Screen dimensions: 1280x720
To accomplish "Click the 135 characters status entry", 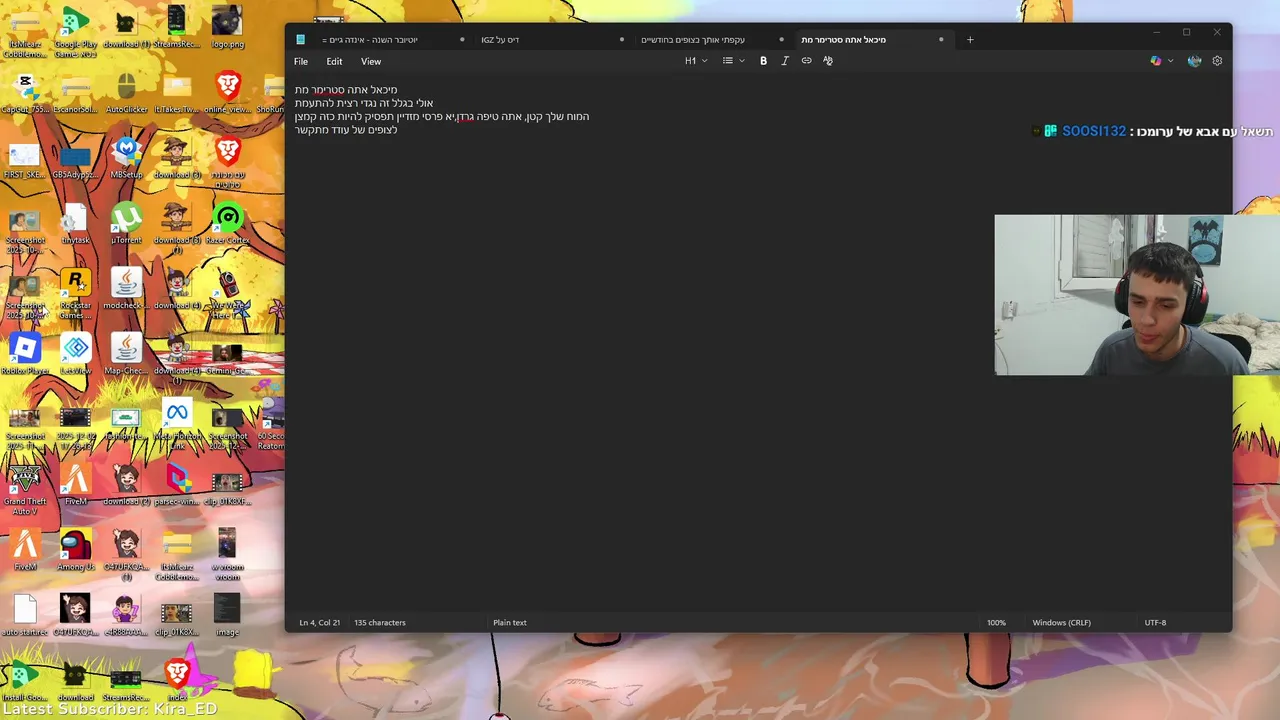I will point(380,623).
